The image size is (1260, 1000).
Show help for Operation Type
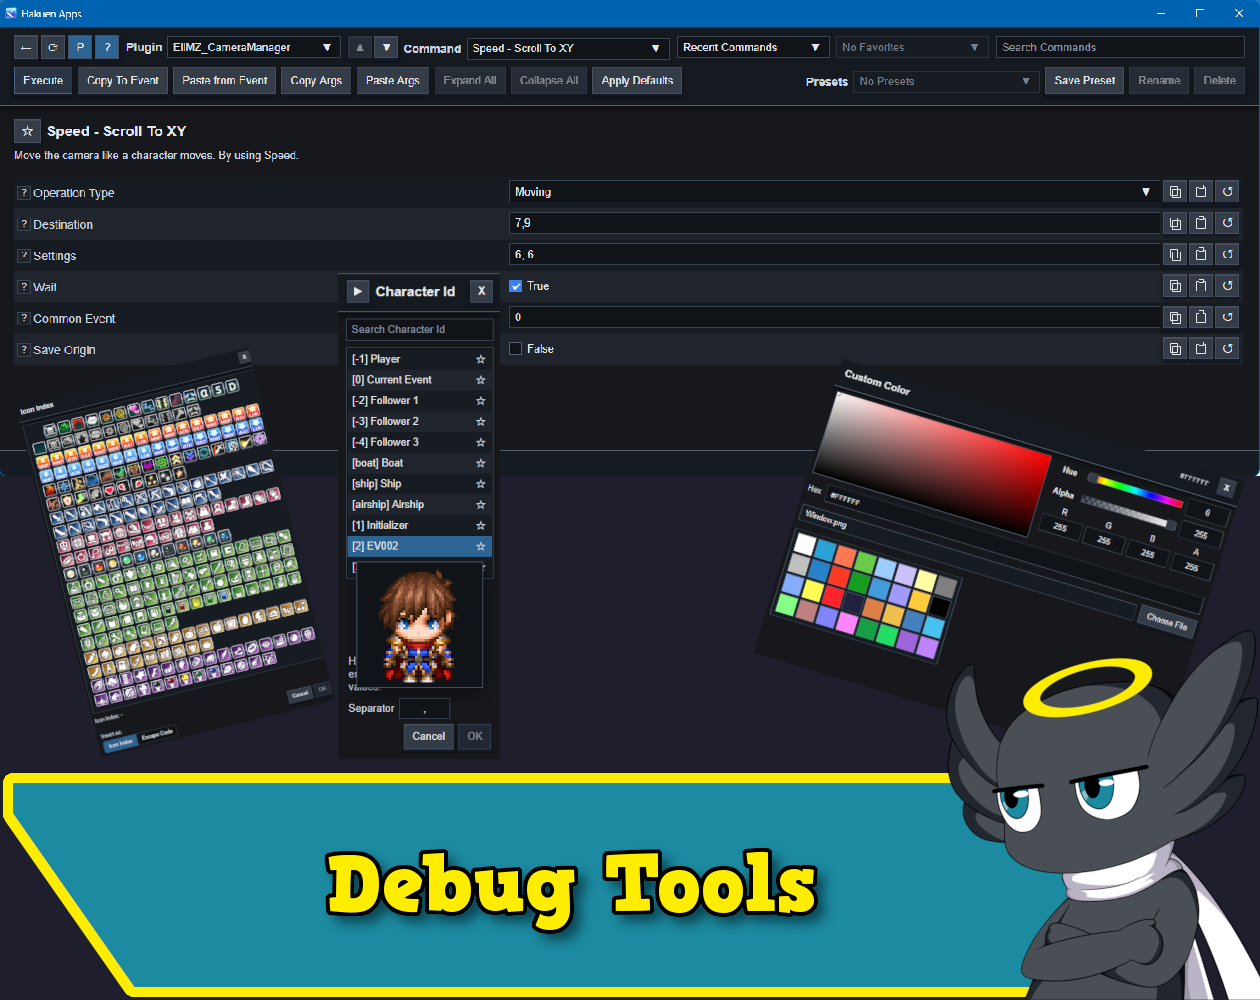click(24, 192)
